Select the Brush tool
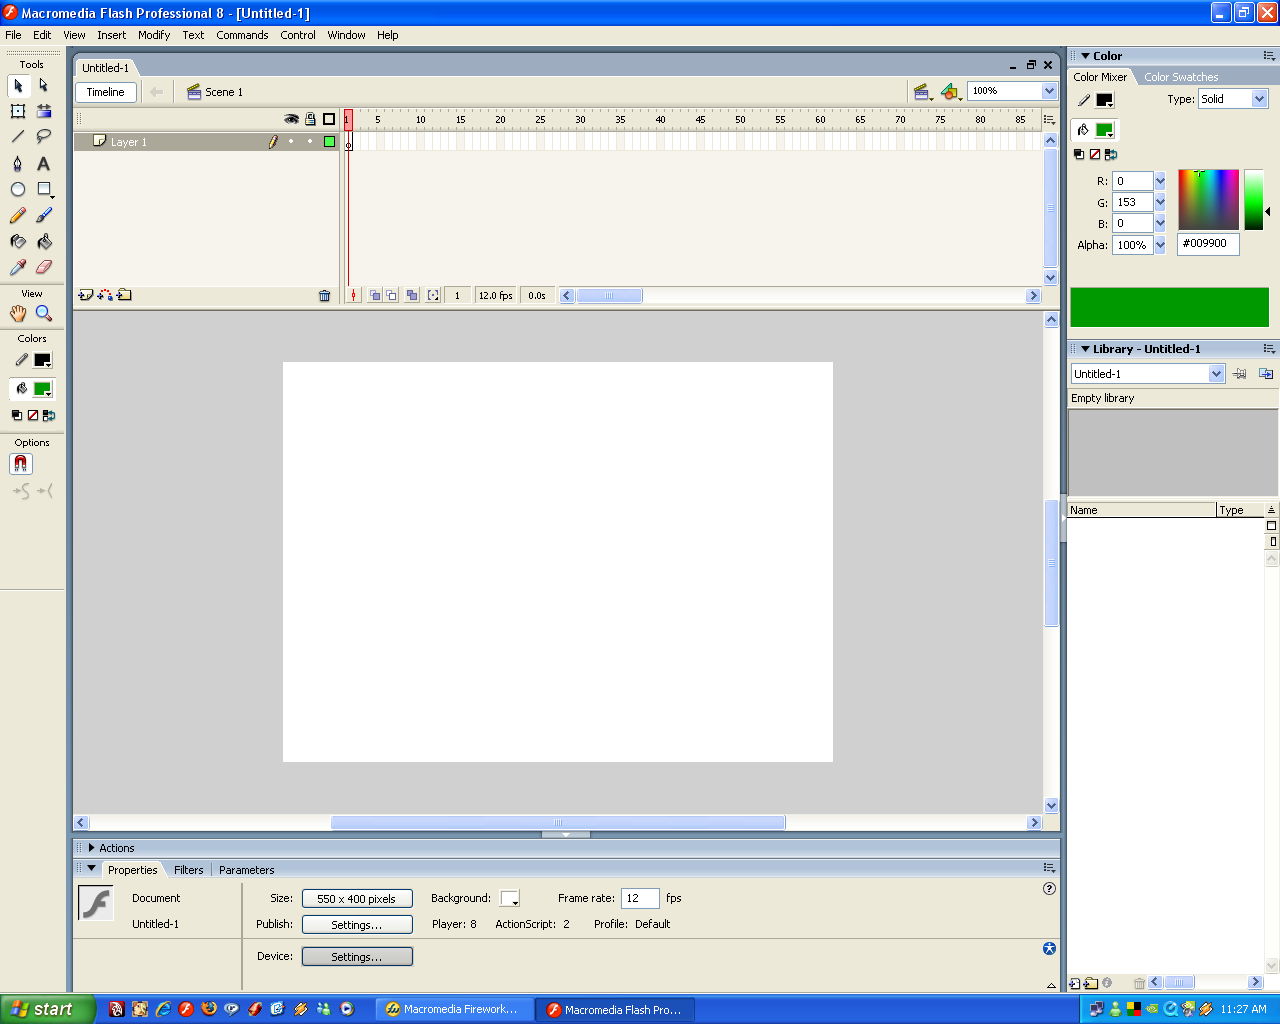 click(x=41, y=215)
